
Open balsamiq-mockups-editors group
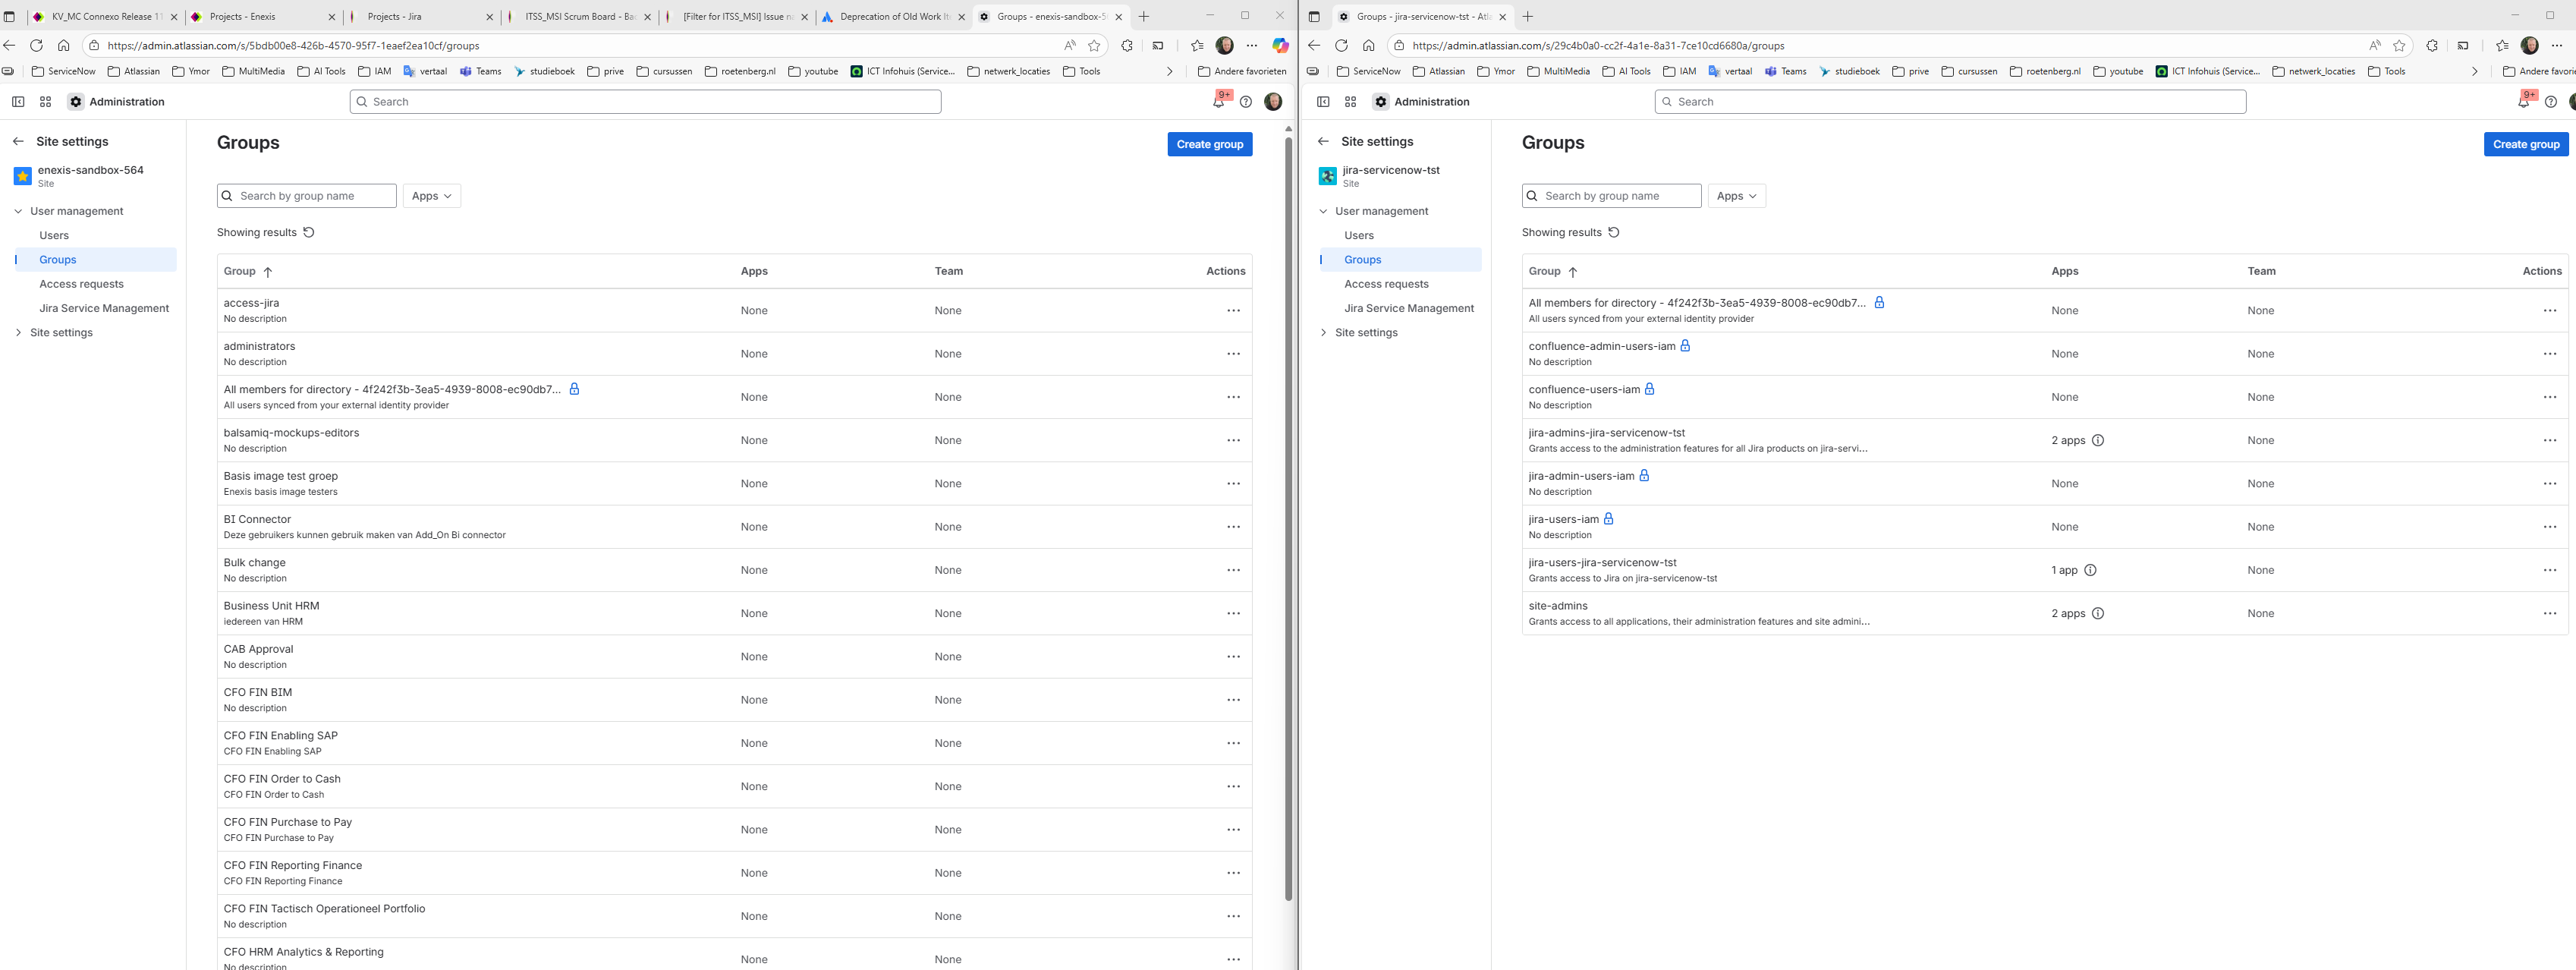pos(291,433)
